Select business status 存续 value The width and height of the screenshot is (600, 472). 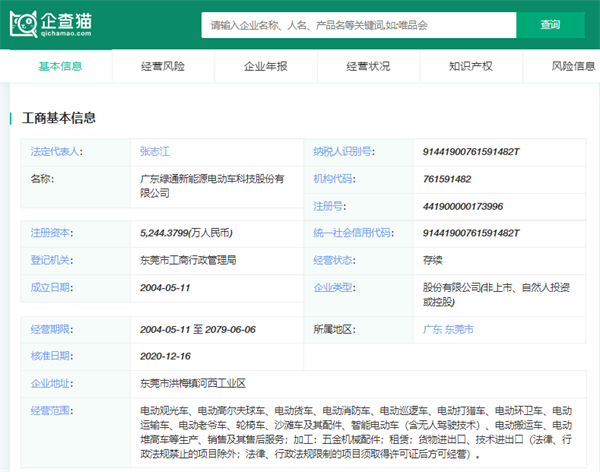(432, 260)
